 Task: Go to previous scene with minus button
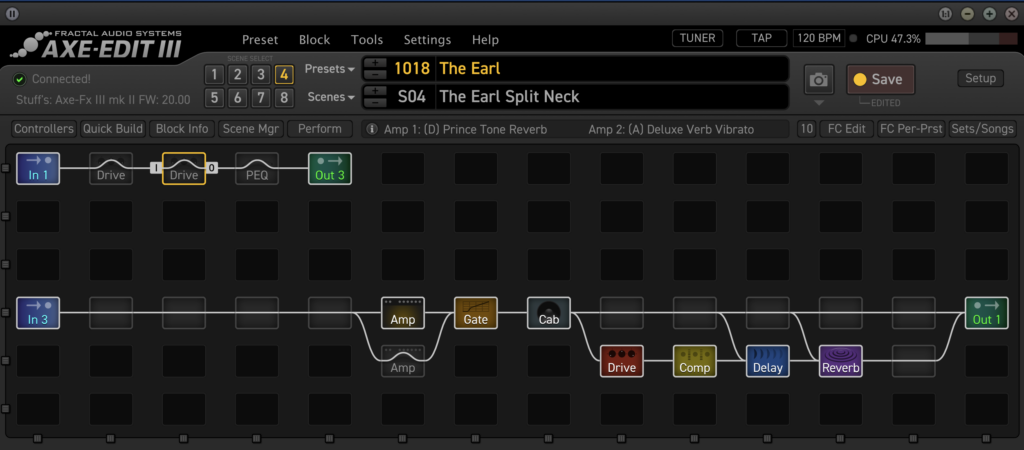(x=375, y=103)
